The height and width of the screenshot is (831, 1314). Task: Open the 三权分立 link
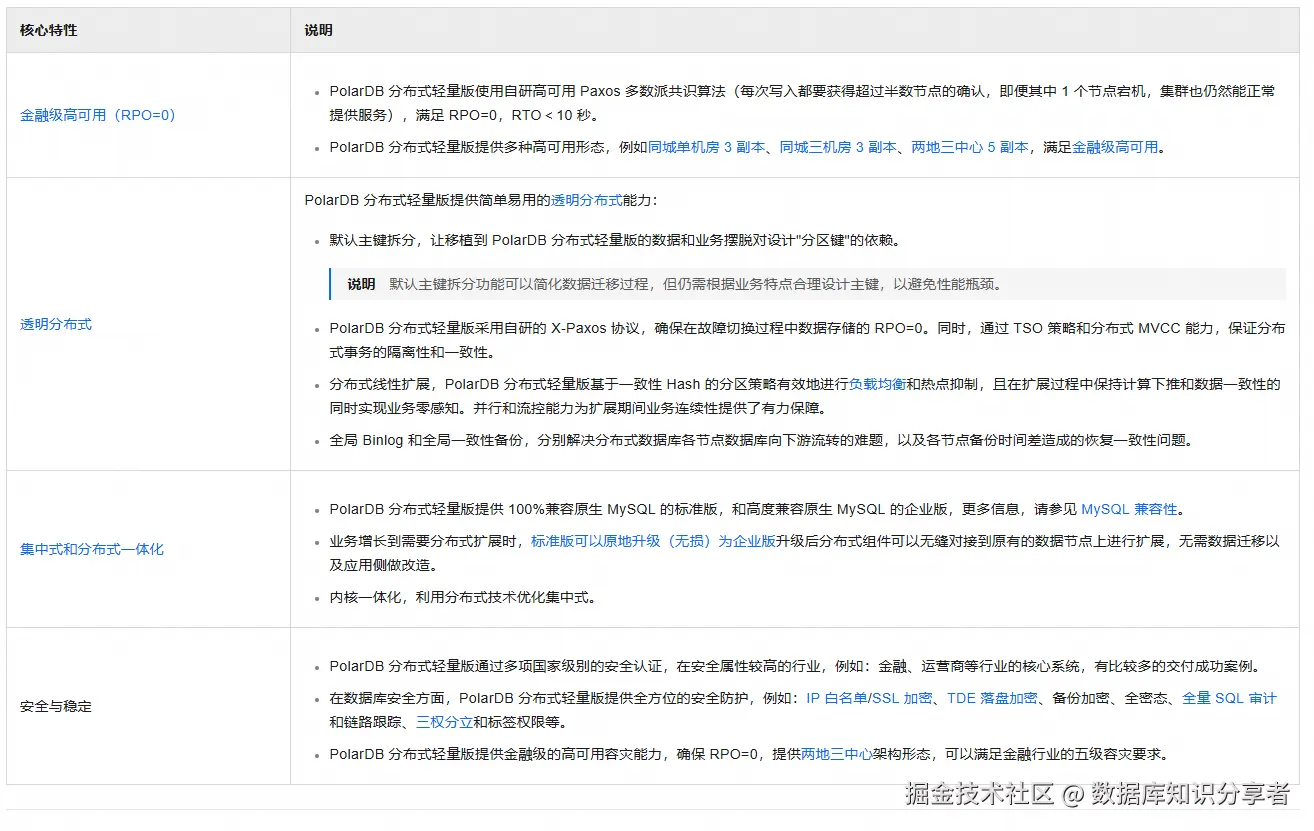tap(444, 722)
